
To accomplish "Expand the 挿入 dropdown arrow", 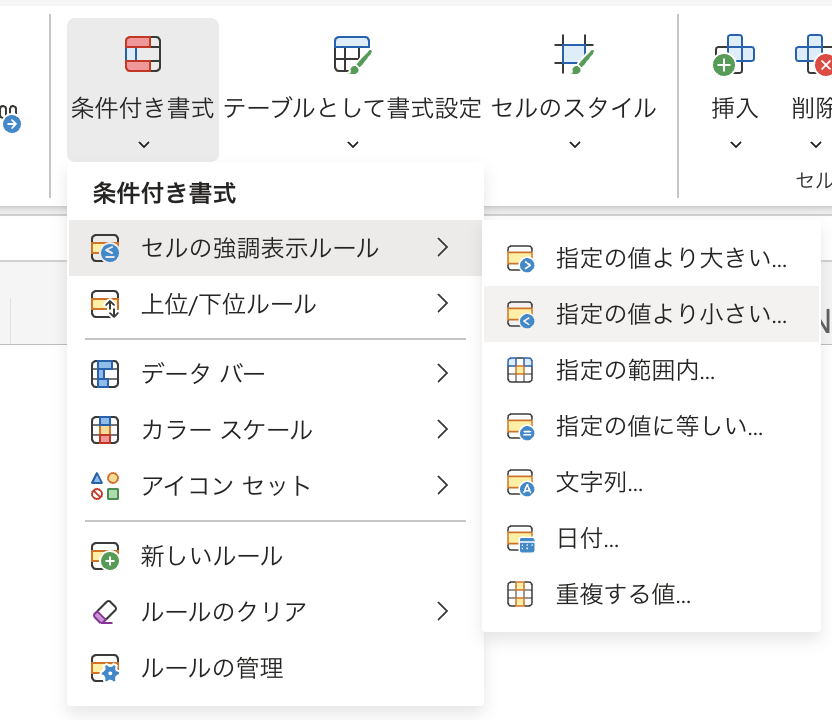I will (735, 145).
